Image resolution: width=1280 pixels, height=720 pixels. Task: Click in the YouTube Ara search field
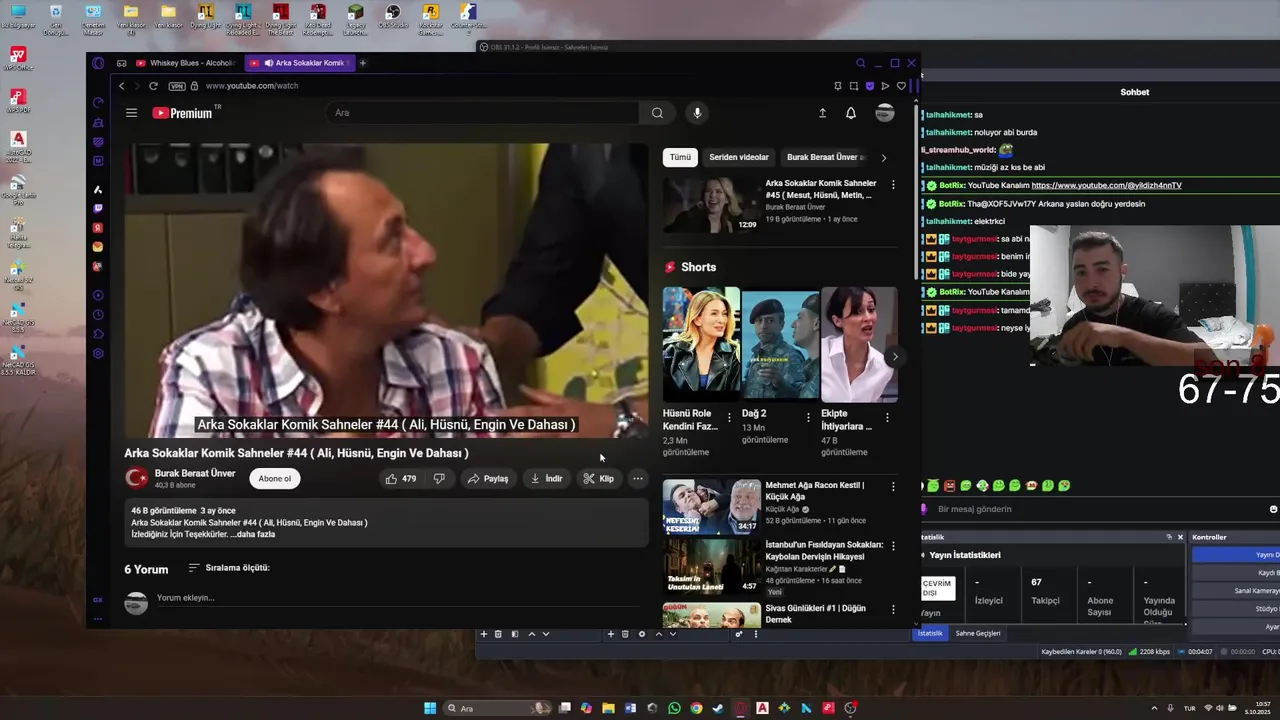(x=483, y=113)
